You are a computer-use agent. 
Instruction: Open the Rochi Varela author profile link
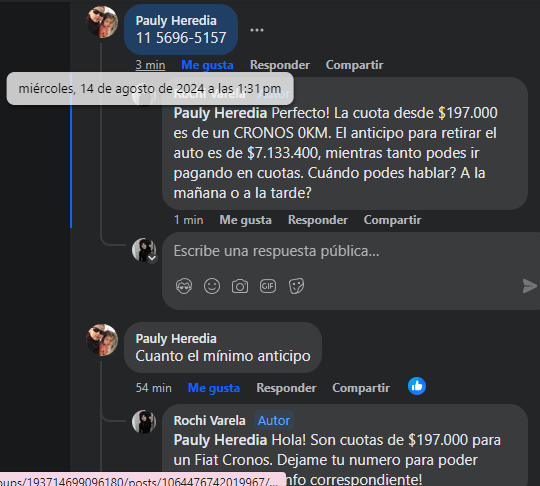coord(209,421)
